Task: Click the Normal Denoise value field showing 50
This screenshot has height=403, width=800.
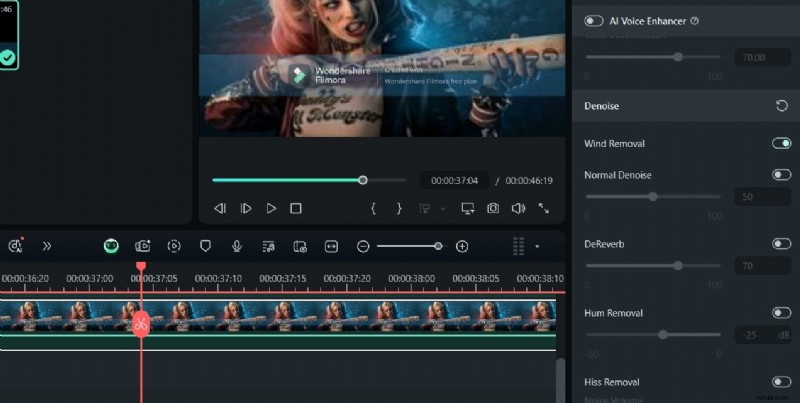Action: click(x=763, y=197)
